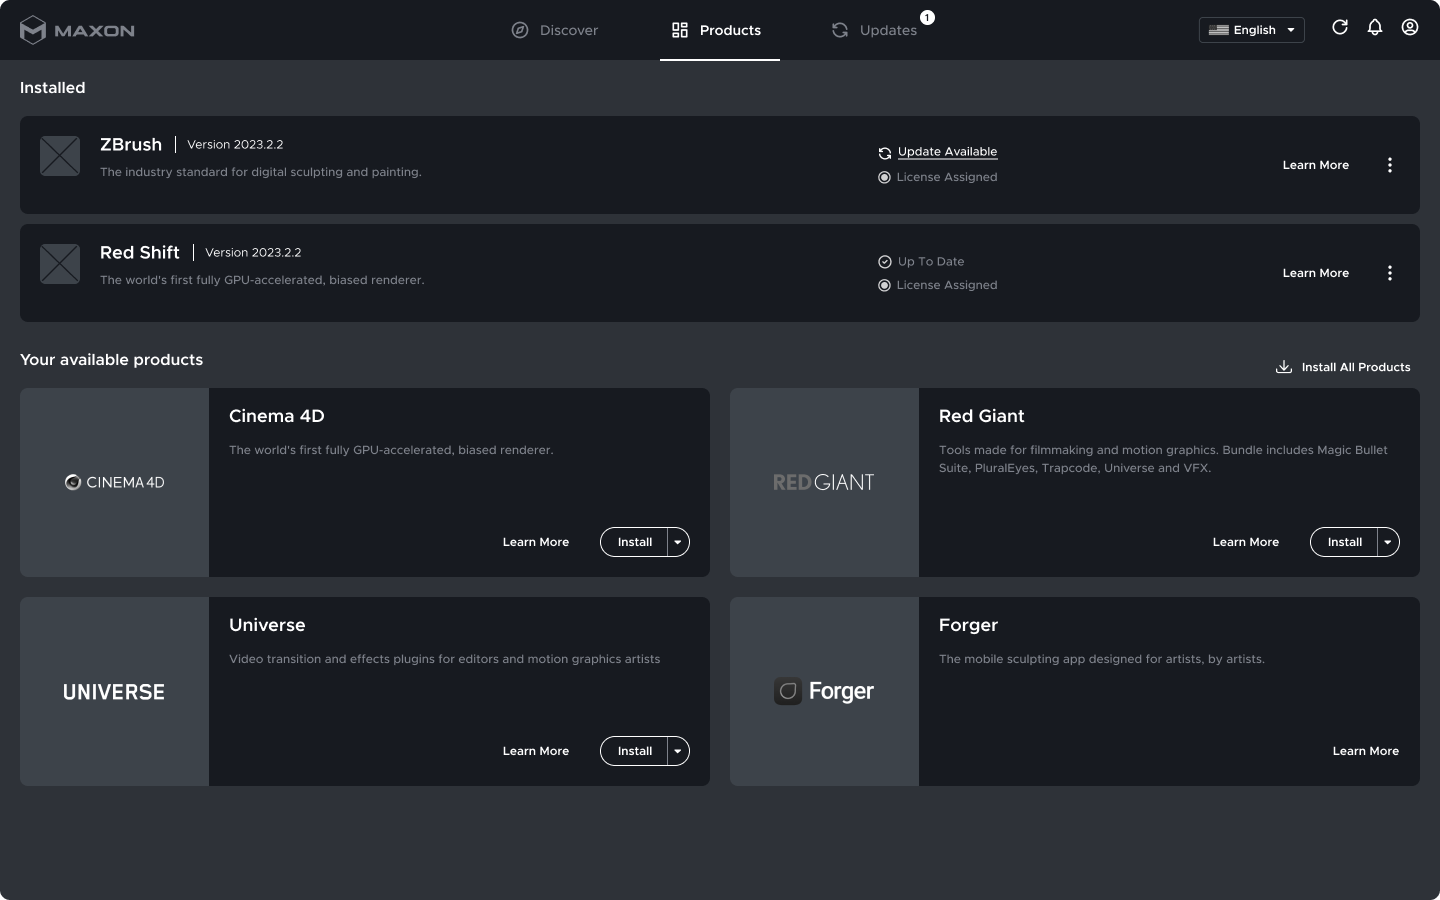This screenshot has height=900, width=1440.
Task: Click Learn More for Red Shift
Action: pos(1316,273)
